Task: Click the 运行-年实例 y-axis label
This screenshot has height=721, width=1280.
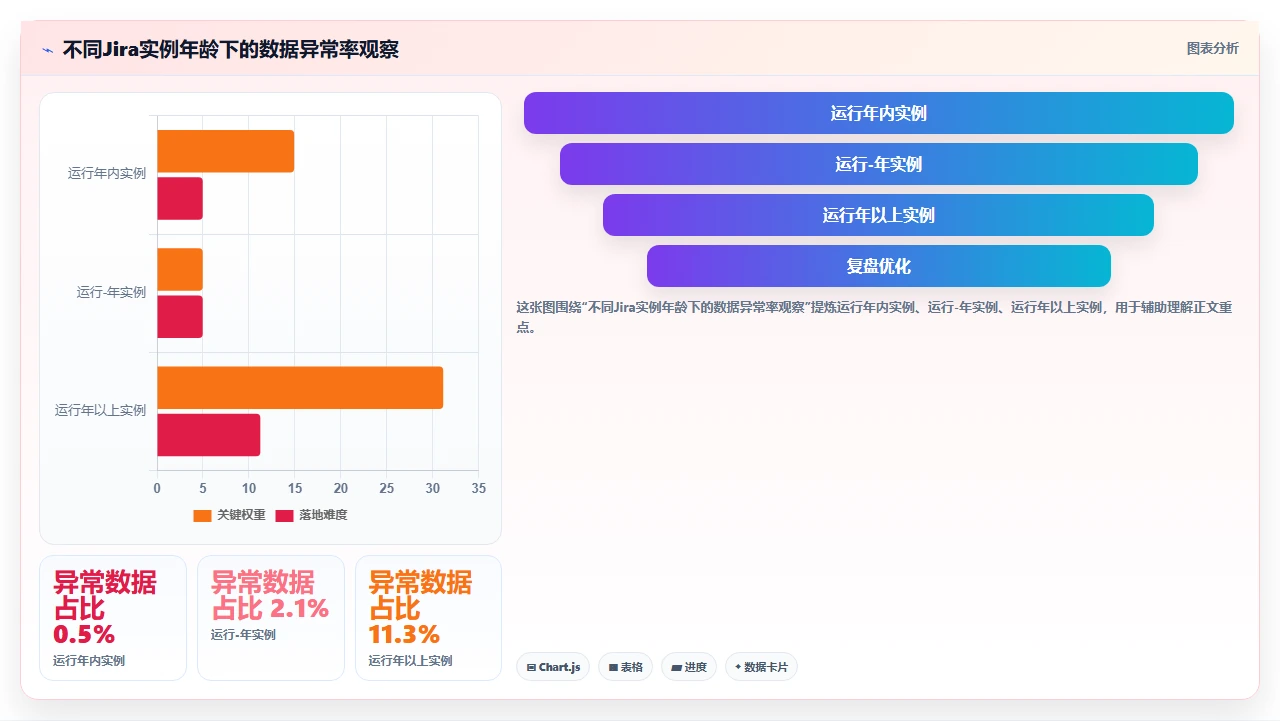Action: tap(112, 292)
